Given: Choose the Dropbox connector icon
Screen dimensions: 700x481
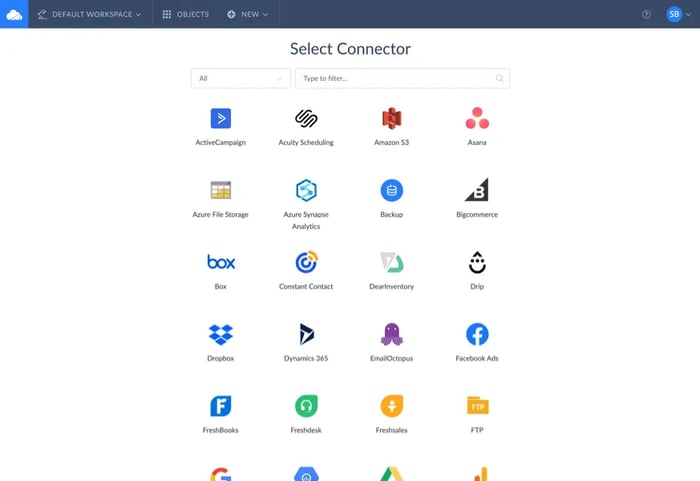Looking at the screenshot, I should point(221,334).
